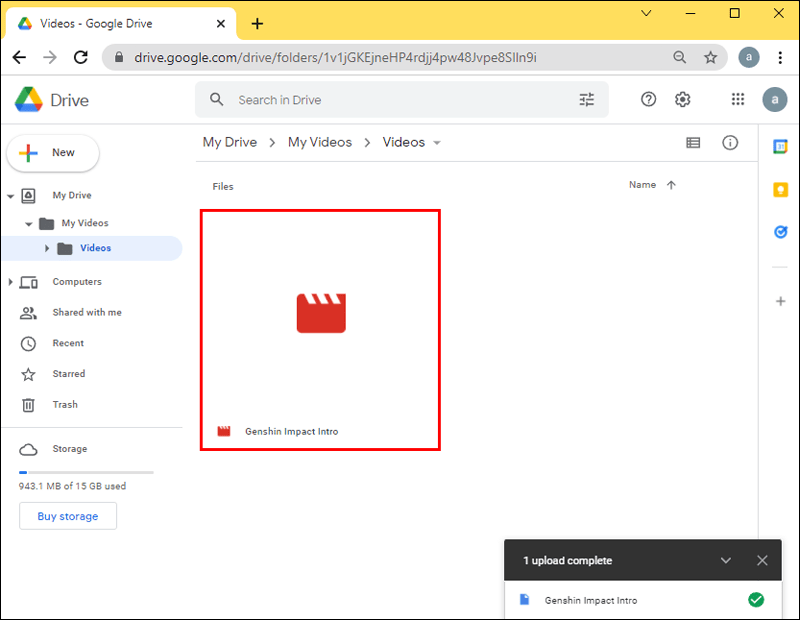800x620 pixels.
Task: Open search filter options icon
Action: pyautogui.click(x=587, y=100)
